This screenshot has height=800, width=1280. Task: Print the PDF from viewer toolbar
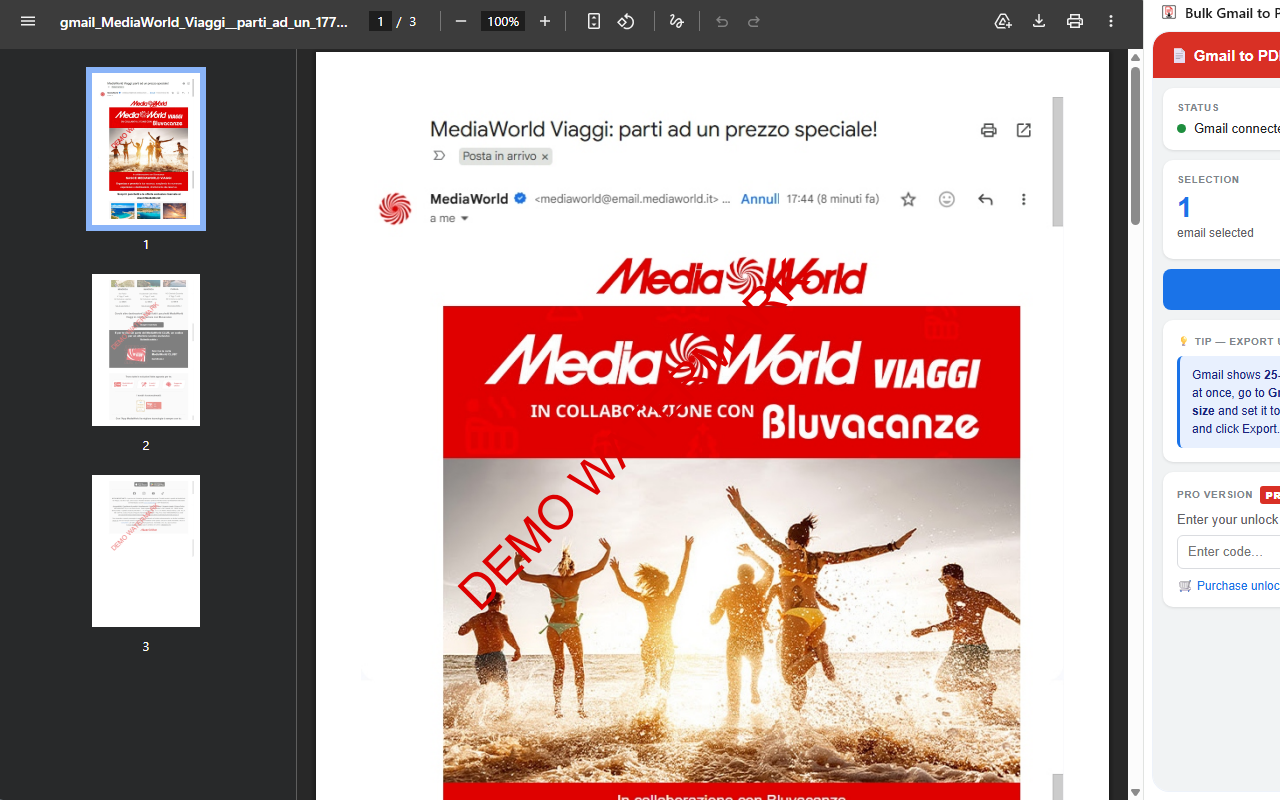coord(1075,21)
